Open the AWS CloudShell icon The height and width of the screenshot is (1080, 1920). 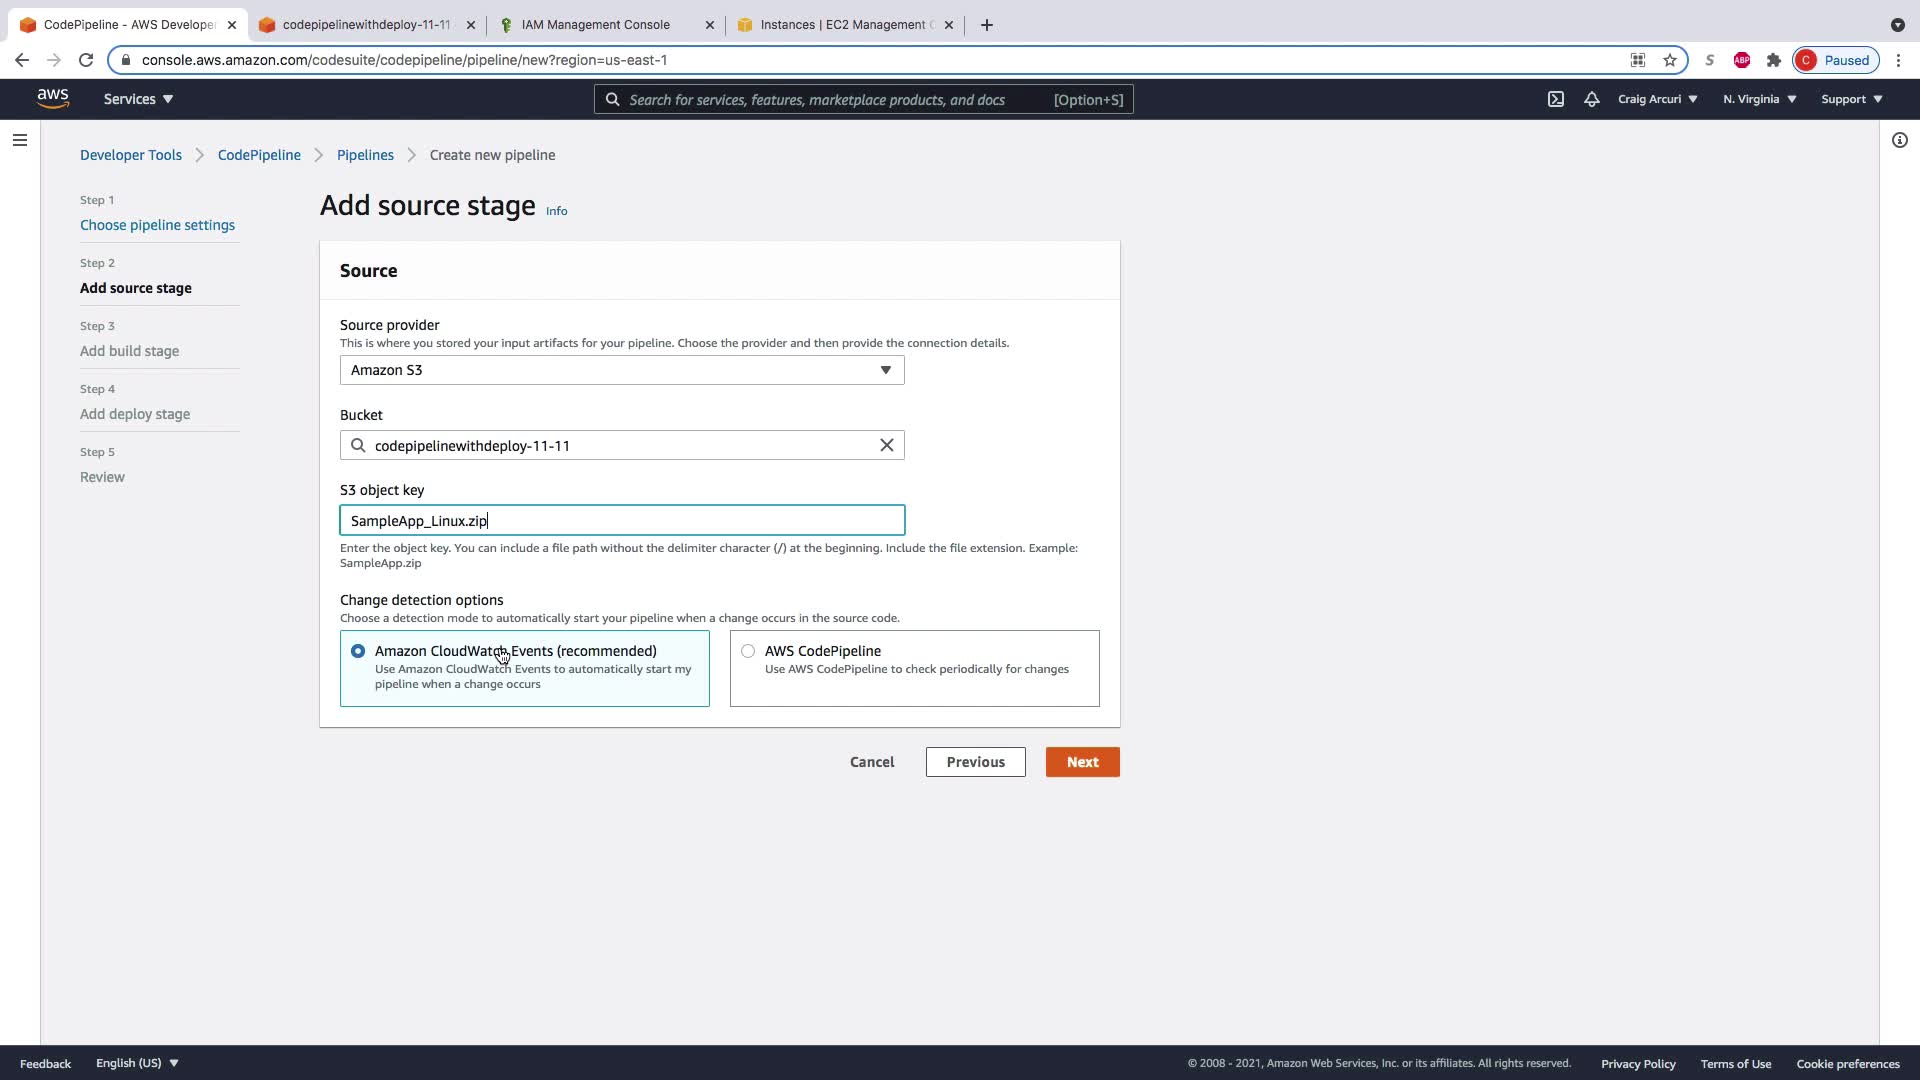(1556, 99)
